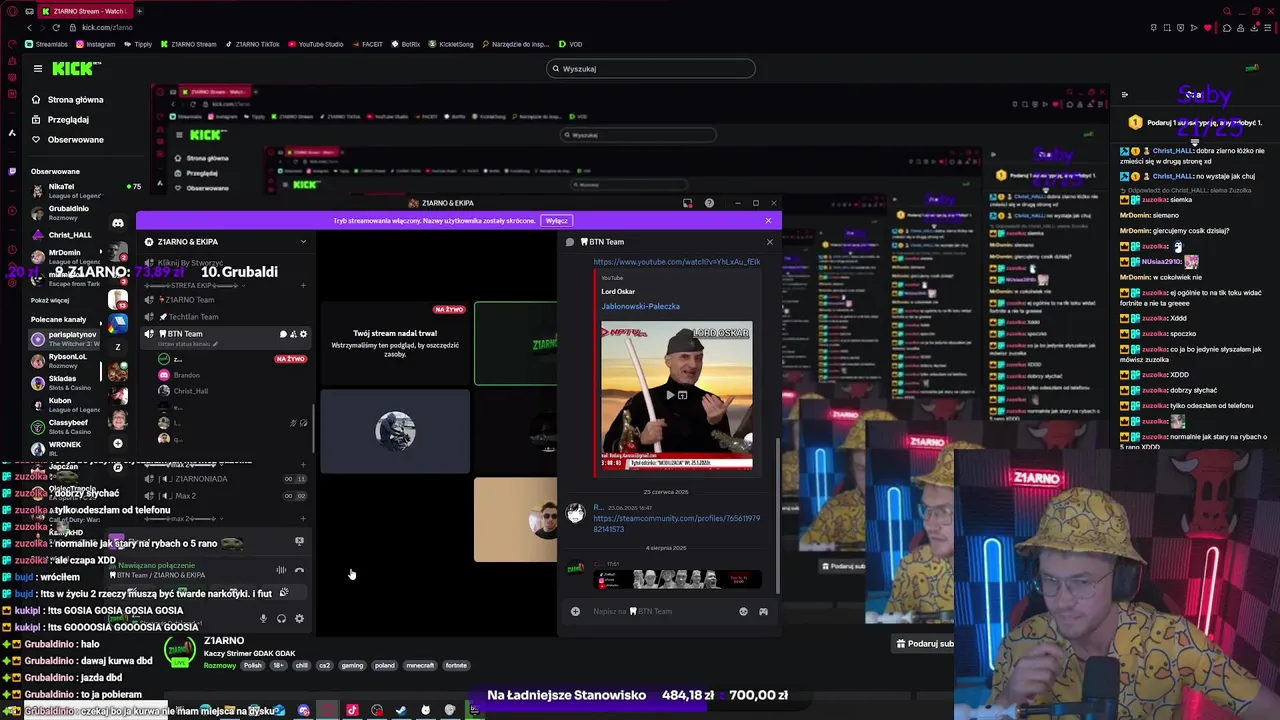Open the VOD bookmark

(x=571, y=44)
